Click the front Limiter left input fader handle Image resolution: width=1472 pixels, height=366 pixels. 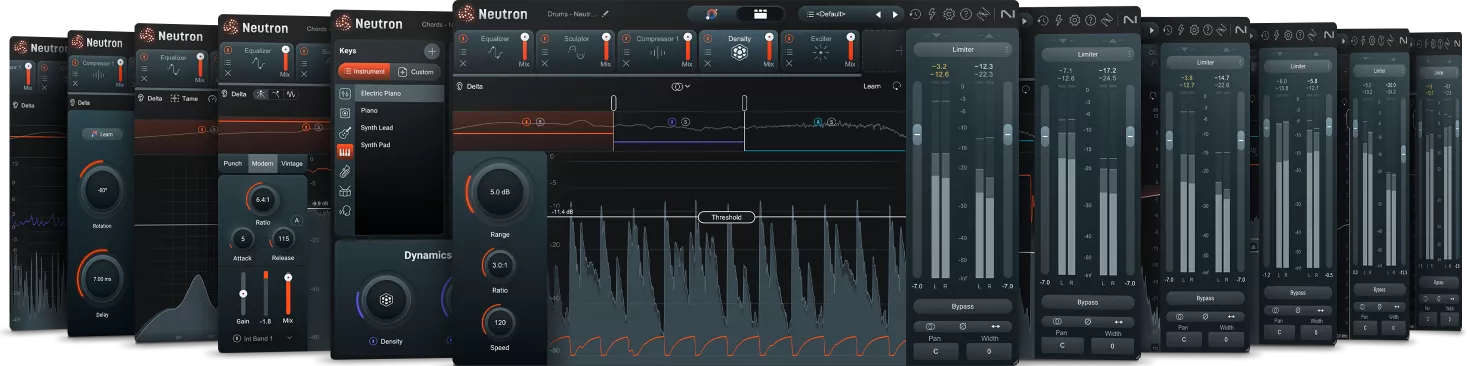(x=917, y=133)
